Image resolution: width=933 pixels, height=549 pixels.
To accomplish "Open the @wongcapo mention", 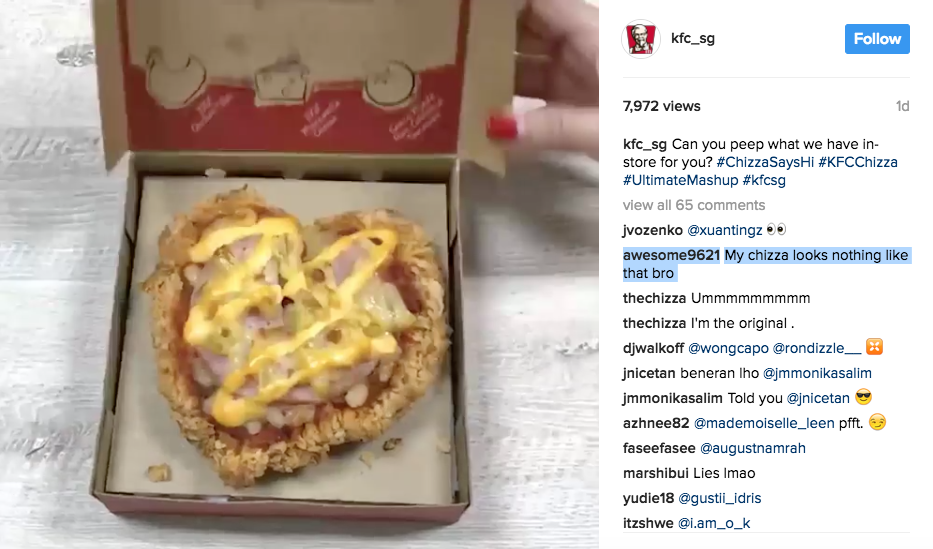I will [728, 348].
